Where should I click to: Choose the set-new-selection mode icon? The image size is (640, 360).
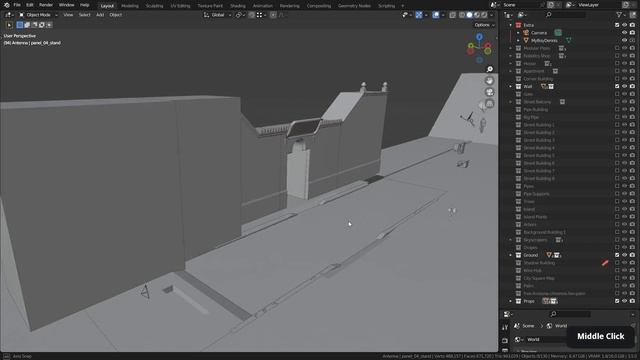click(20, 25)
